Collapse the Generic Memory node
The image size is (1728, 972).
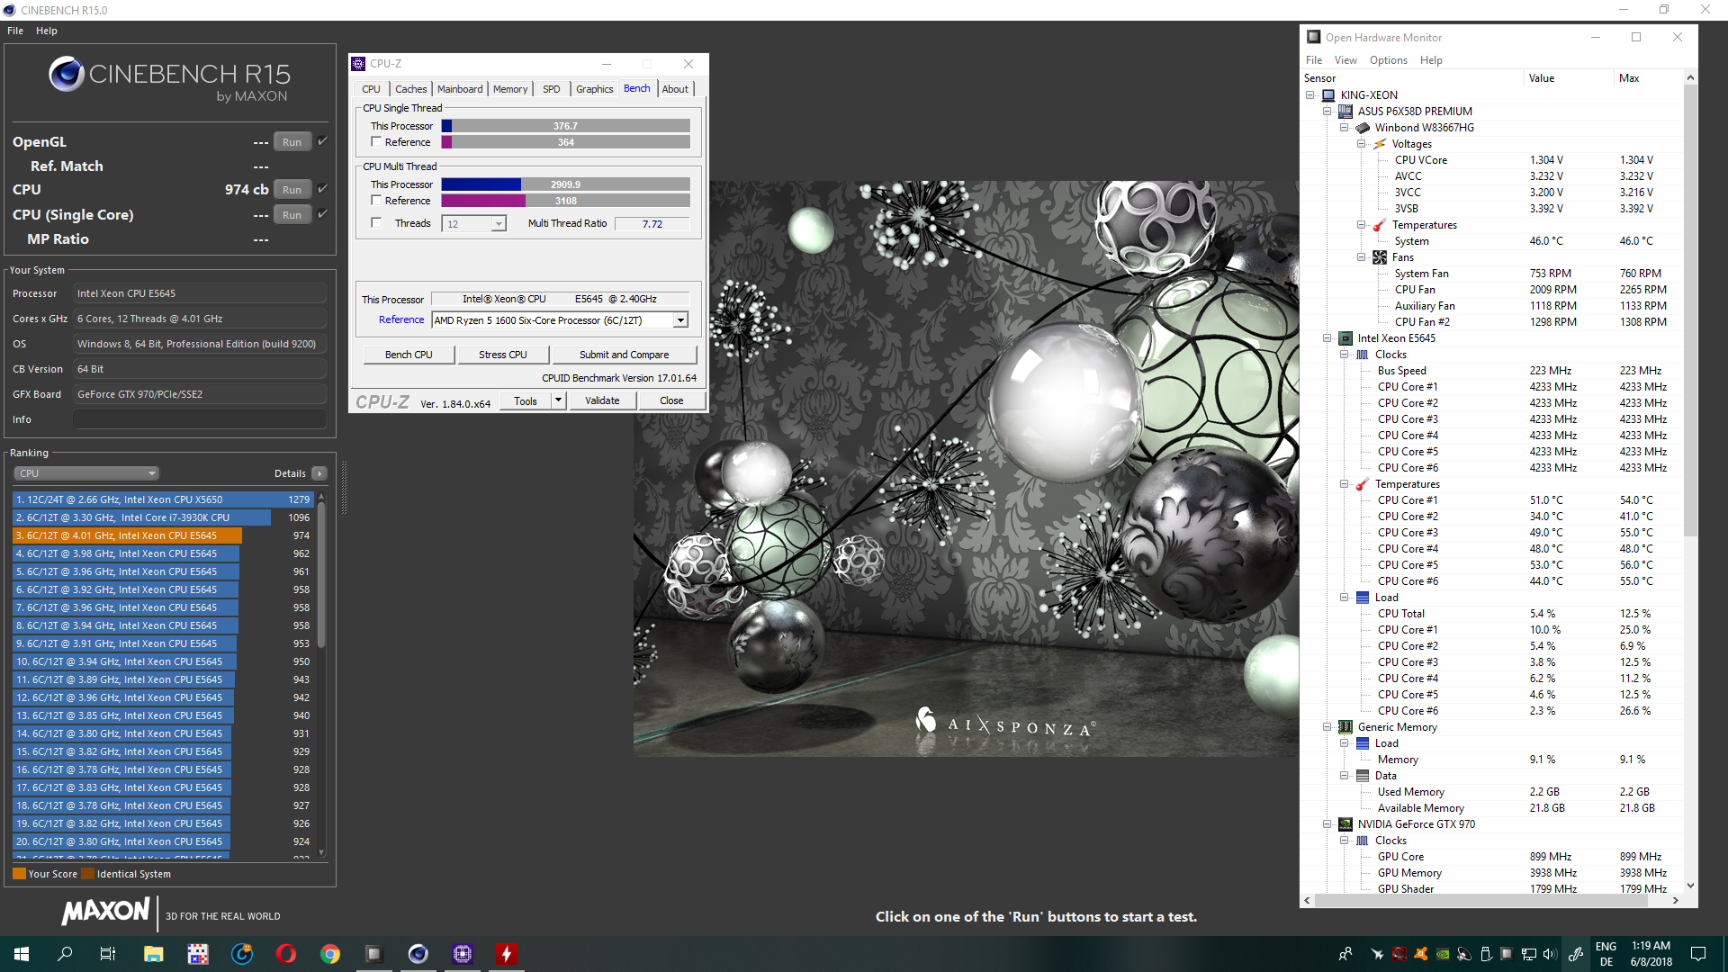[1327, 727]
